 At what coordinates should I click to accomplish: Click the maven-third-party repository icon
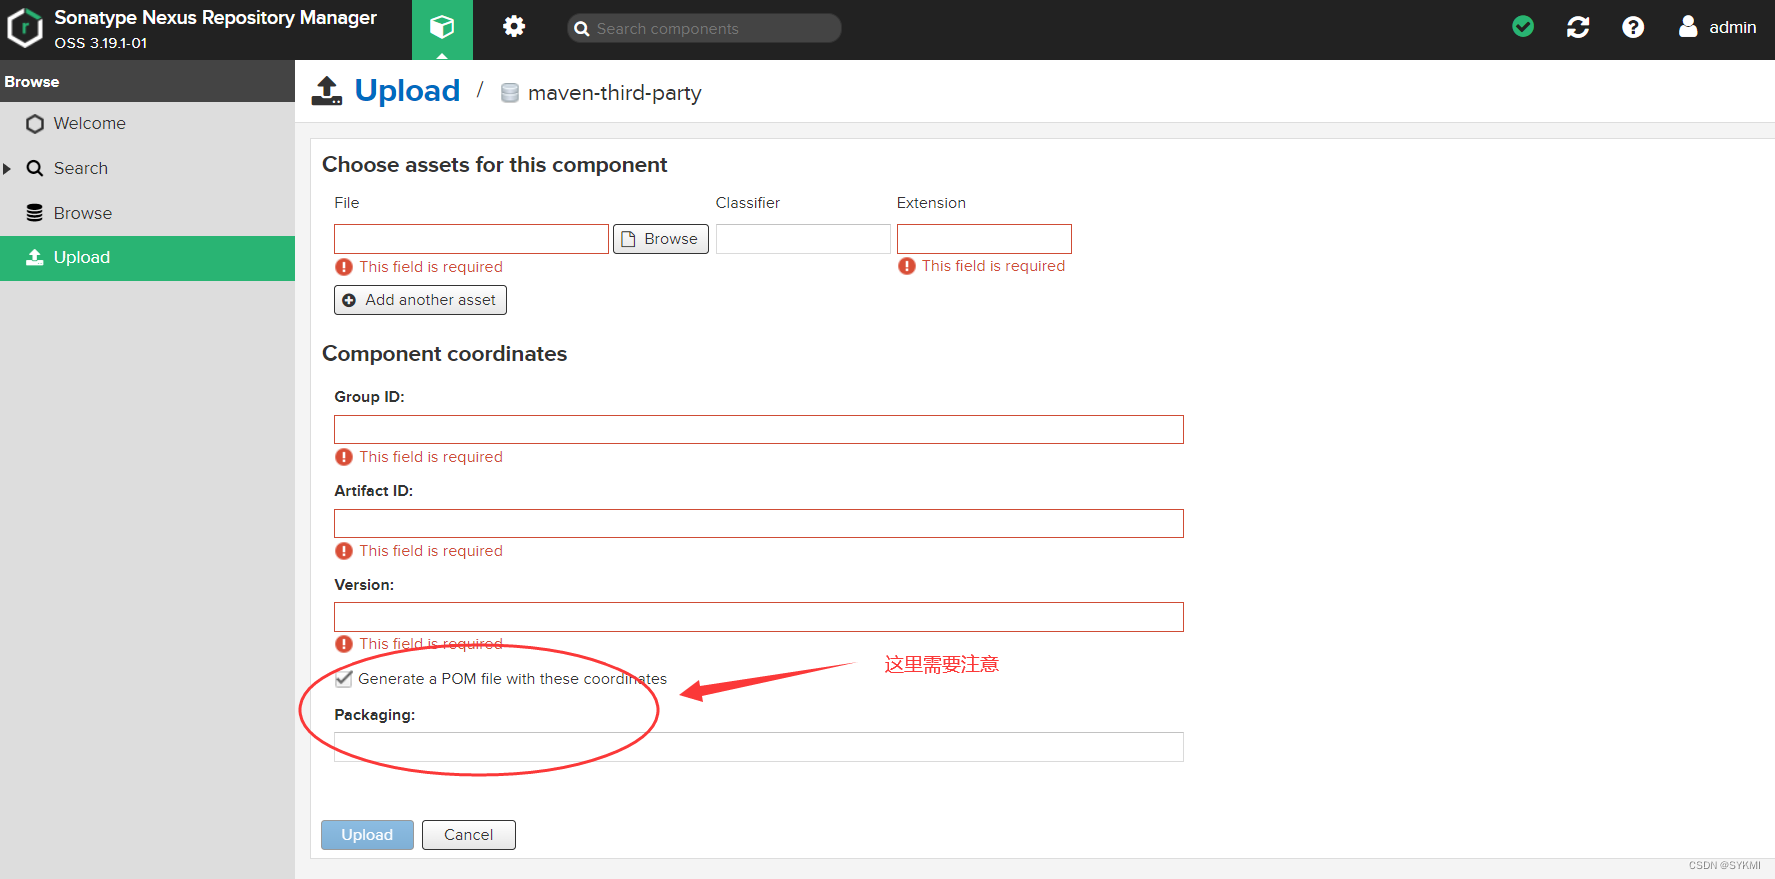[510, 93]
